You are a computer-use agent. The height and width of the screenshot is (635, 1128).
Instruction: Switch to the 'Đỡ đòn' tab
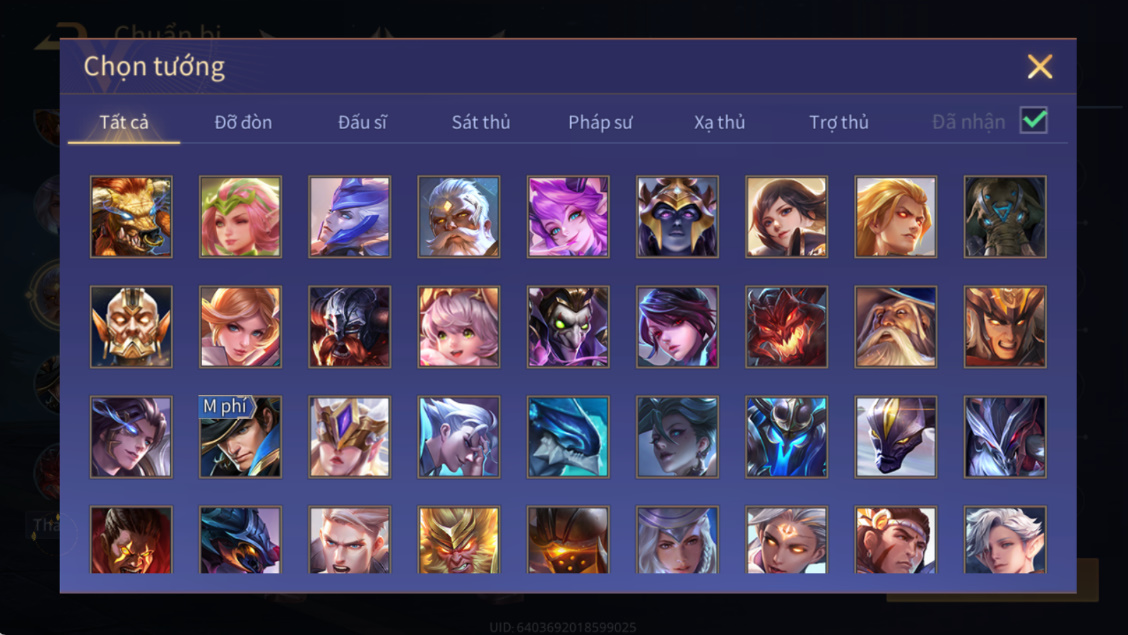(x=243, y=122)
